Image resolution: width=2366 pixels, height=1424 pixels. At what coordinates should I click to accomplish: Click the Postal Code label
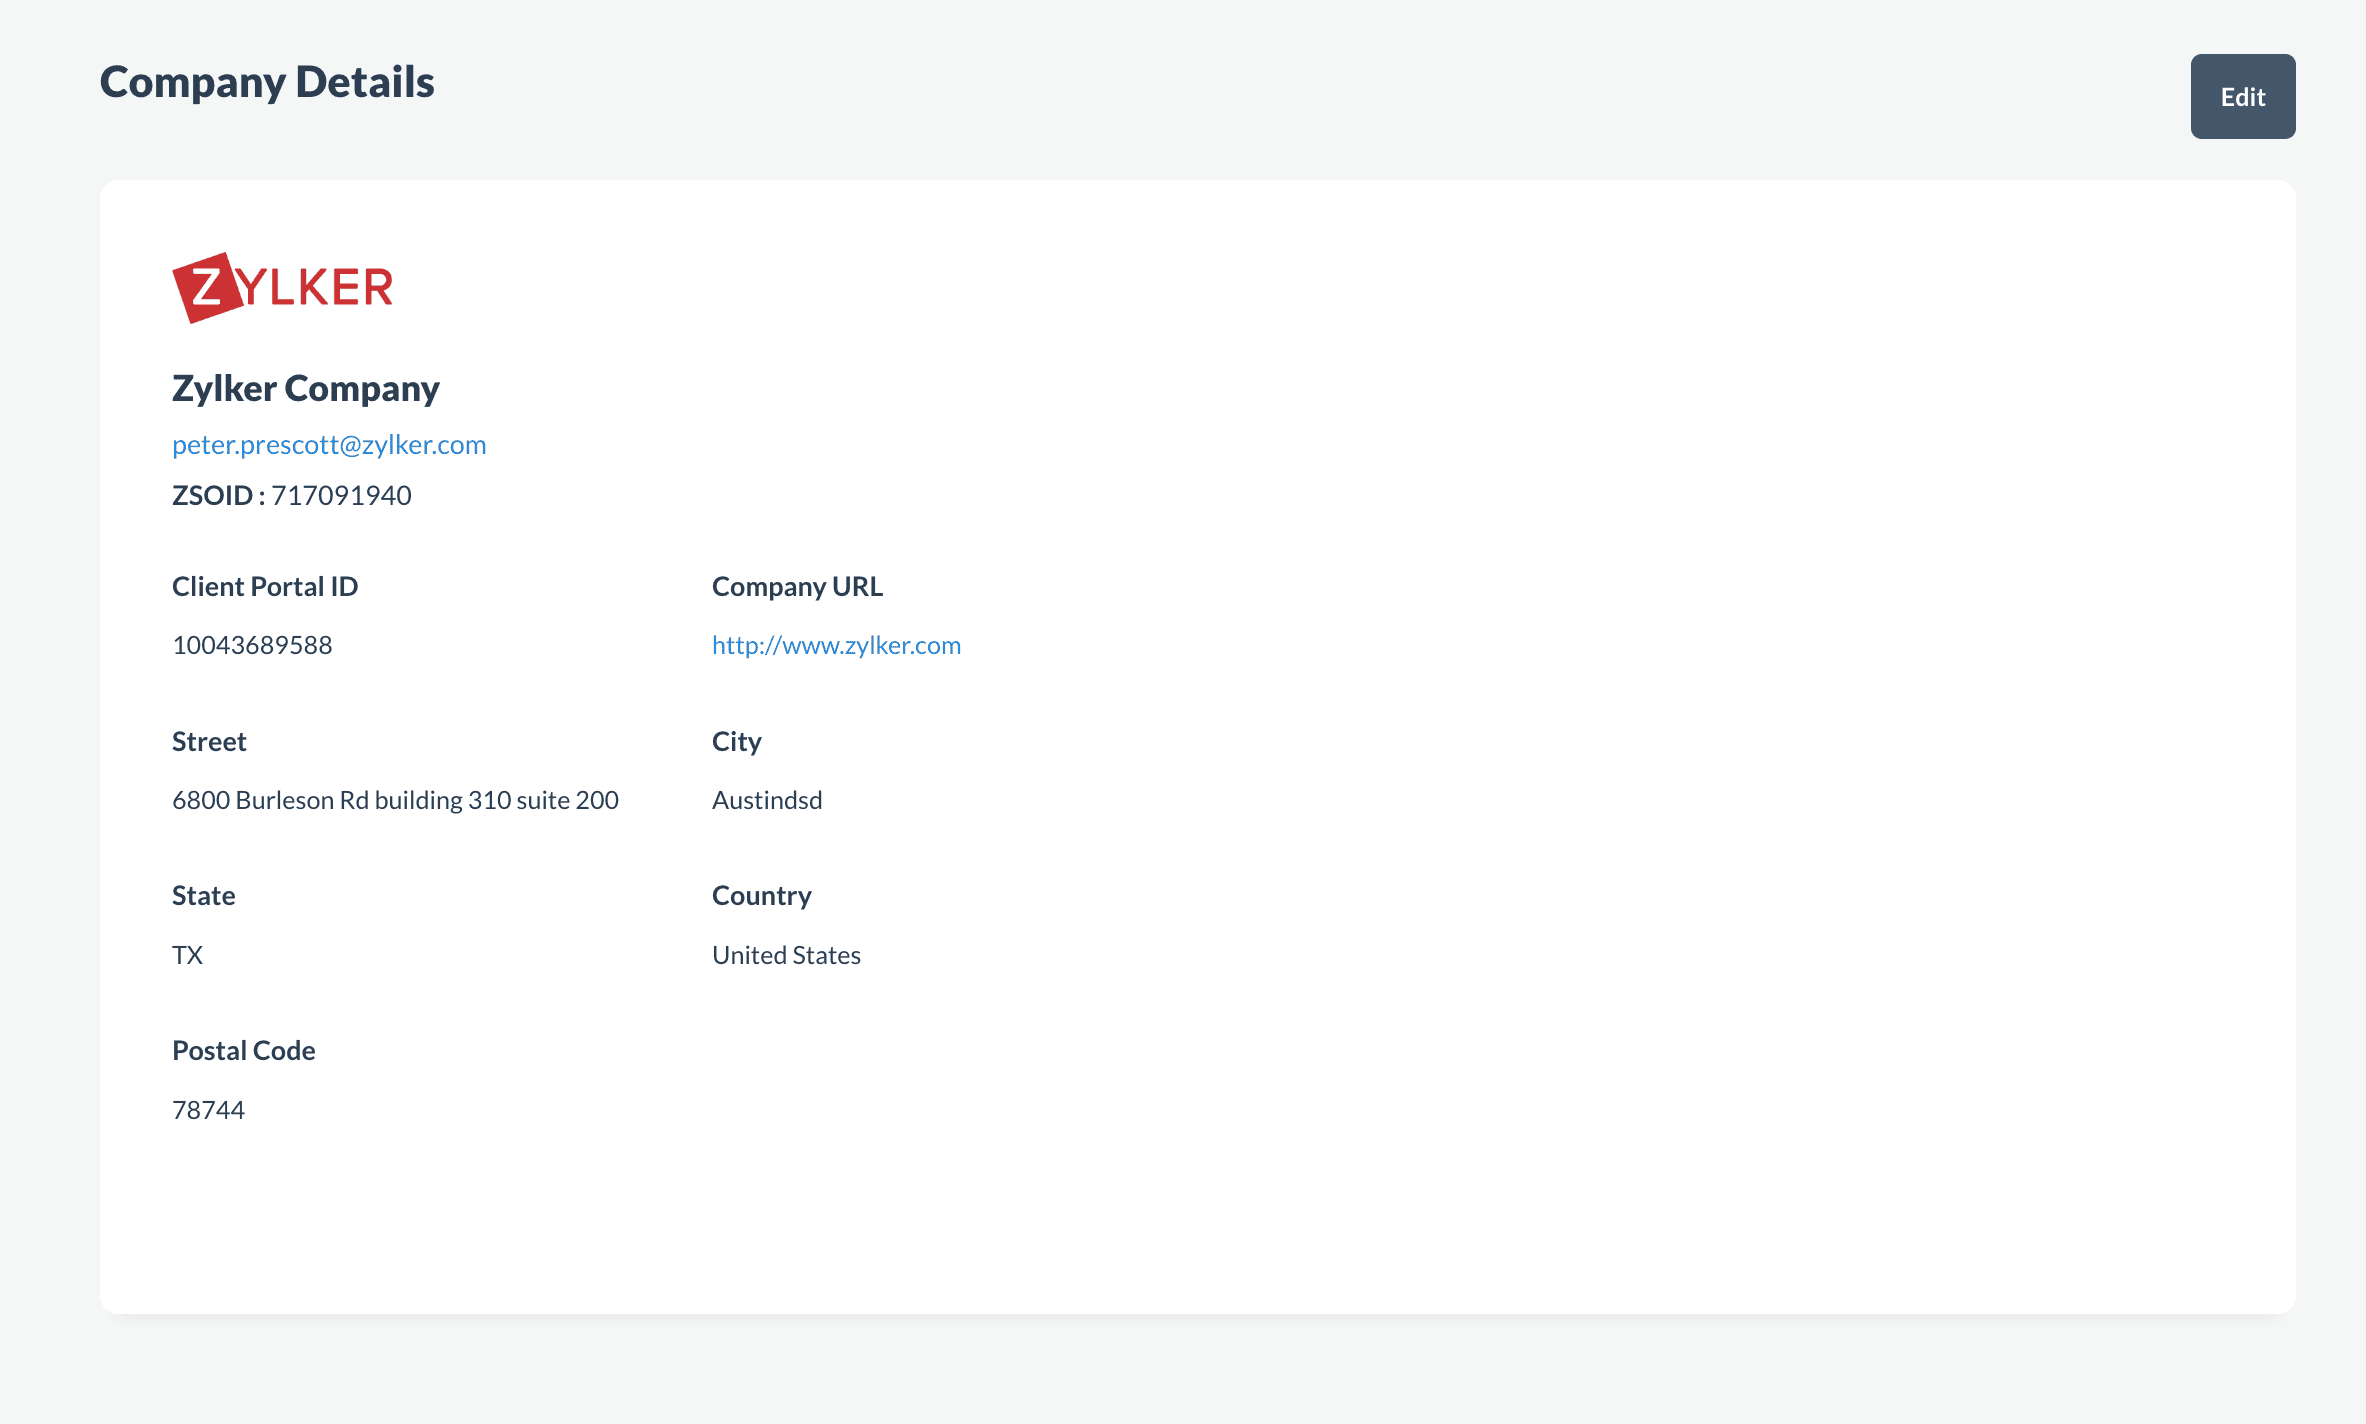click(x=243, y=1051)
